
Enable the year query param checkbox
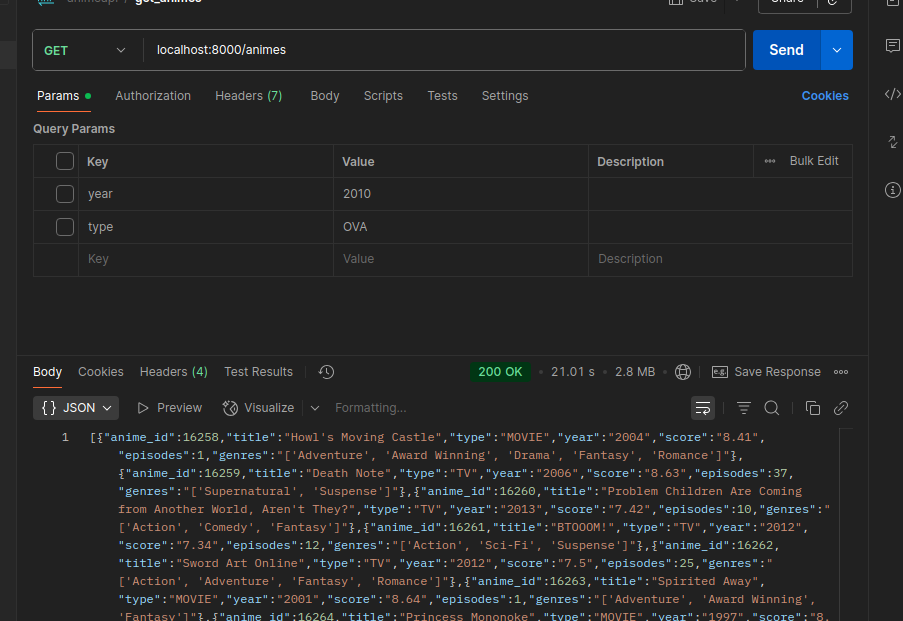point(65,194)
